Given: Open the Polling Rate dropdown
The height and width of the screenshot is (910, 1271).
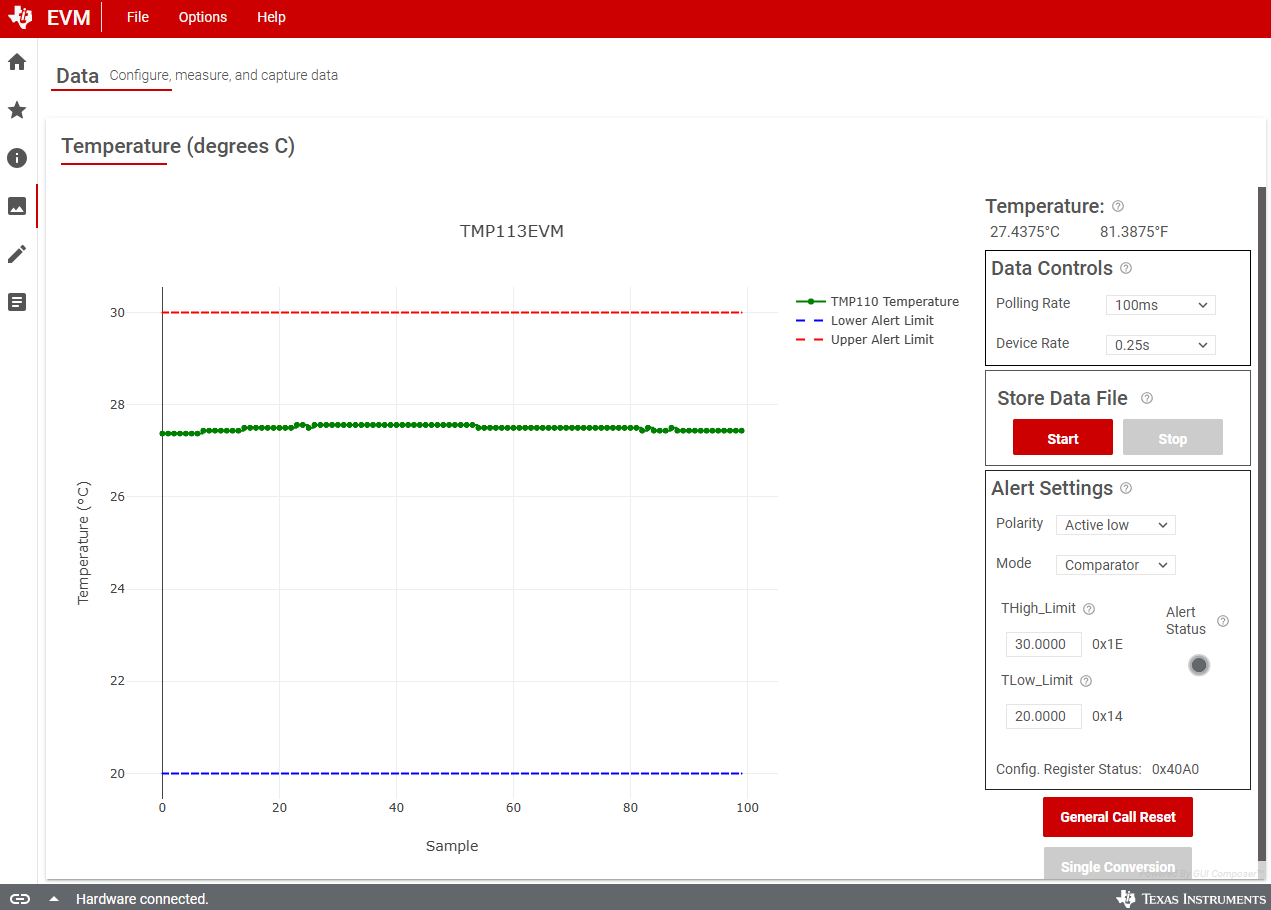Looking at the screenshot, I should (1160, 305).
